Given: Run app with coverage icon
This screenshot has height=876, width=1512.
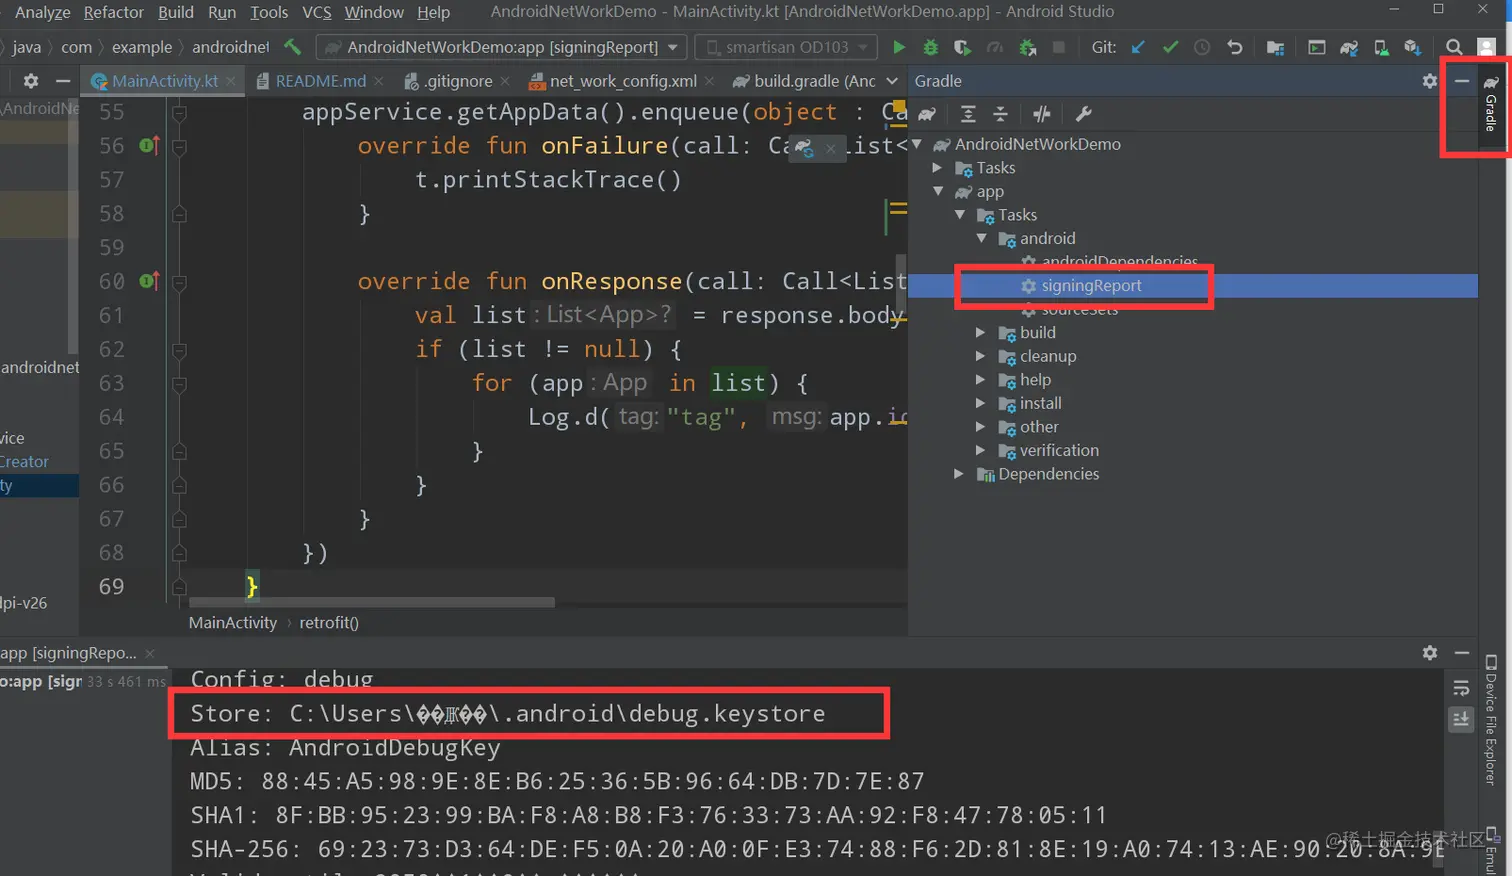Looking at the screenshot, I should (x=962, y=47).
